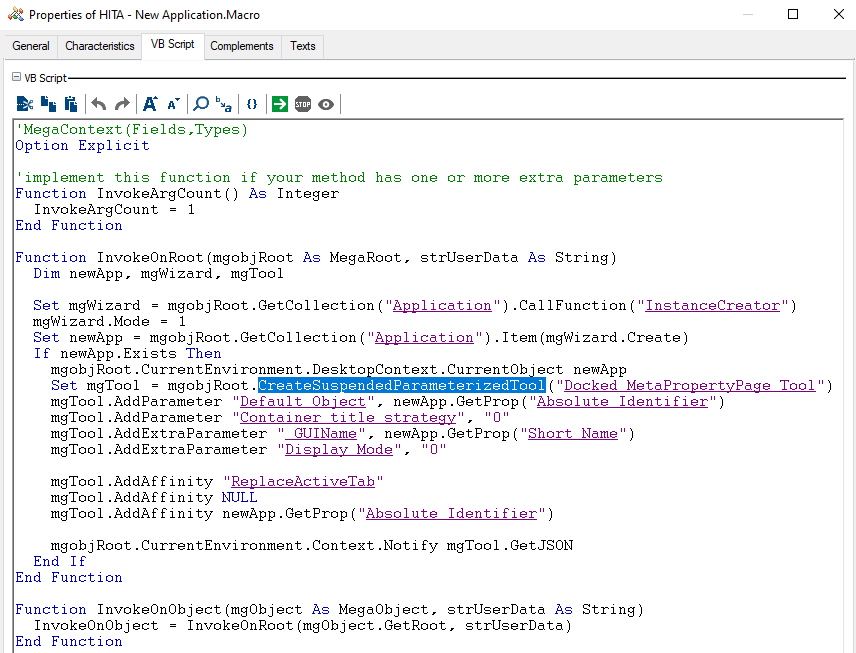Undo the last script edit
The width and height of the screenshot is (856, 653).
(99, 104)
